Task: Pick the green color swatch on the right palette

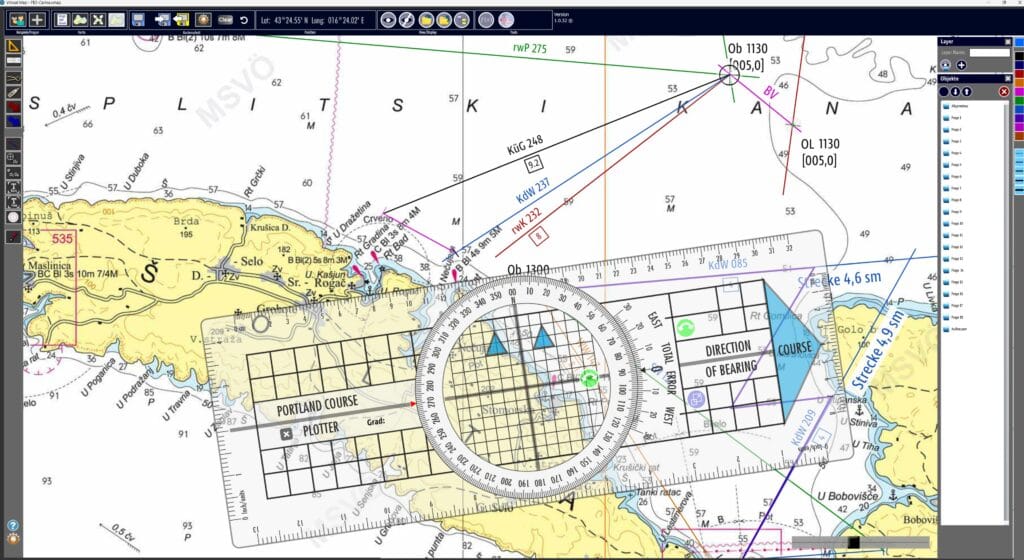Action: pos(1019,101)
